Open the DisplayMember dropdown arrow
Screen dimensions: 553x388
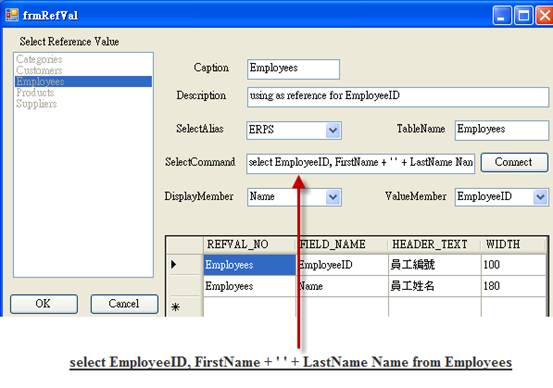coord(333,197)
